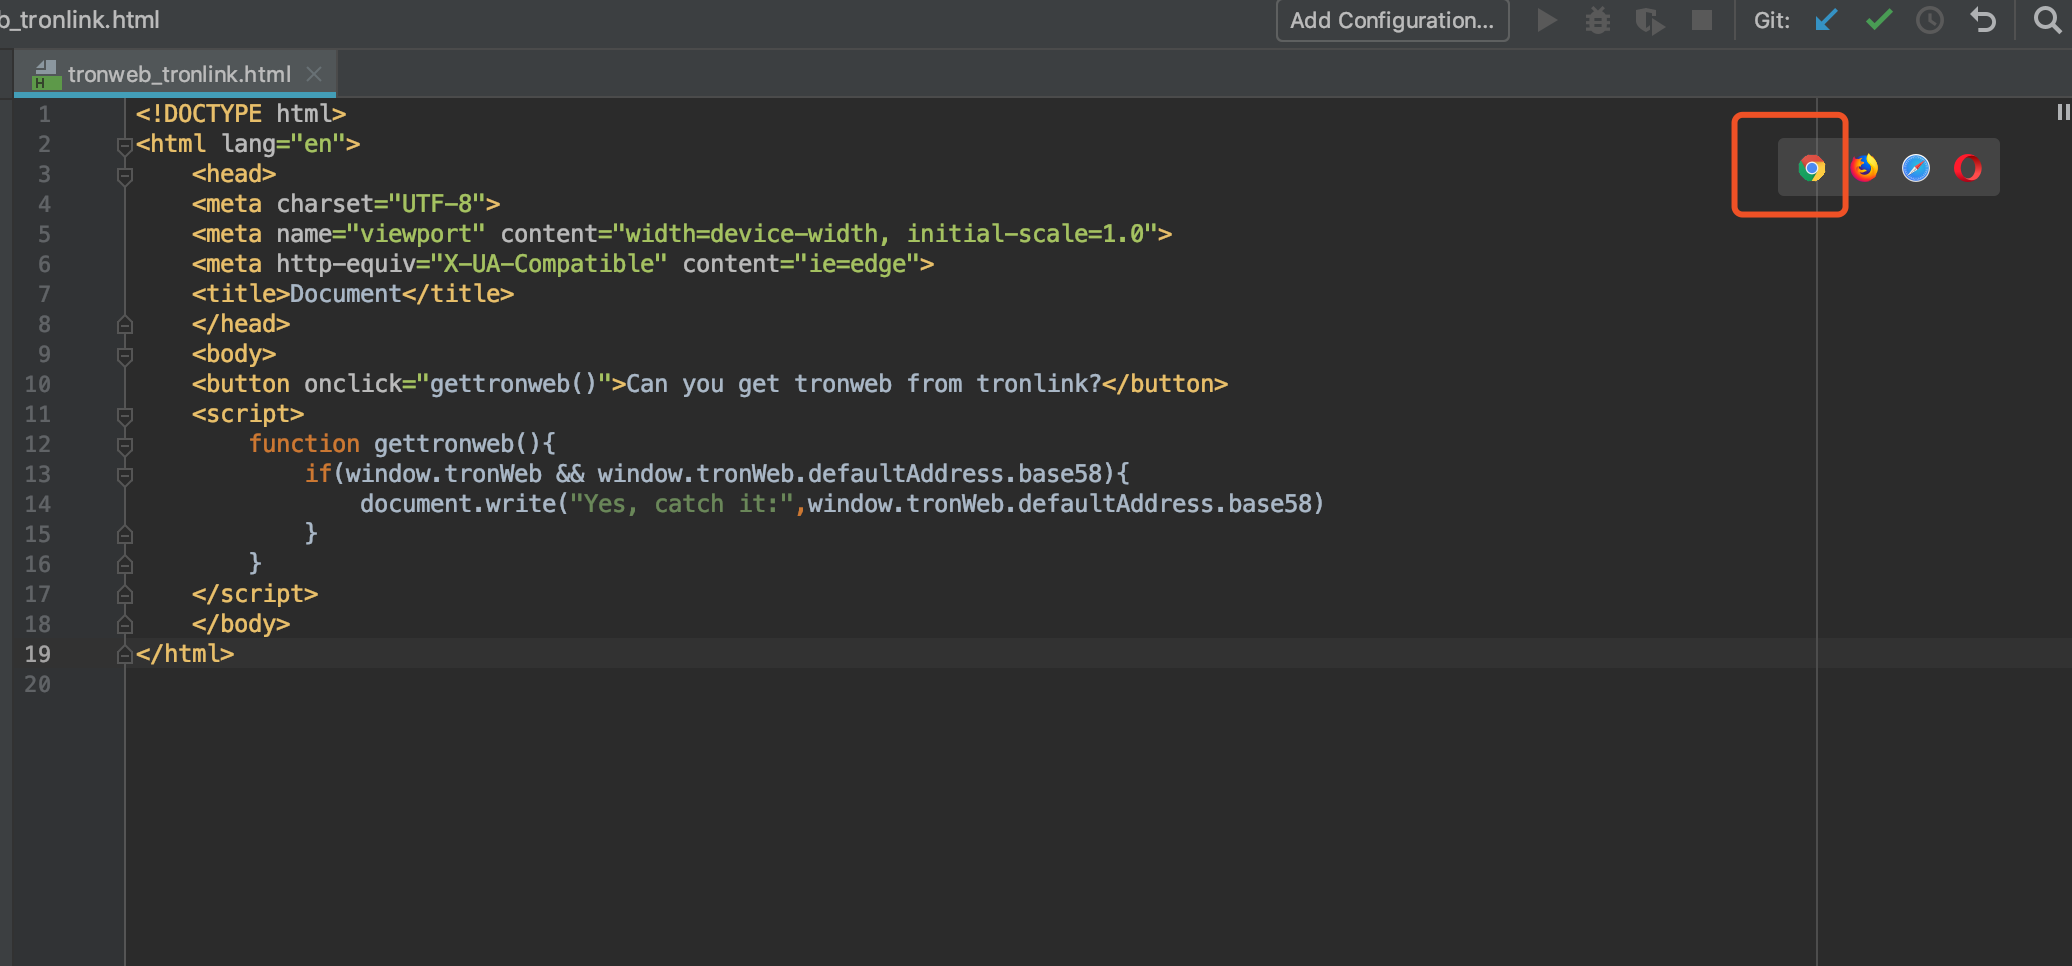Image resolution: width=2072 pixels, height=966 pixels.
Task: Click the Debug bug icon
Action: click(1598, 20)
